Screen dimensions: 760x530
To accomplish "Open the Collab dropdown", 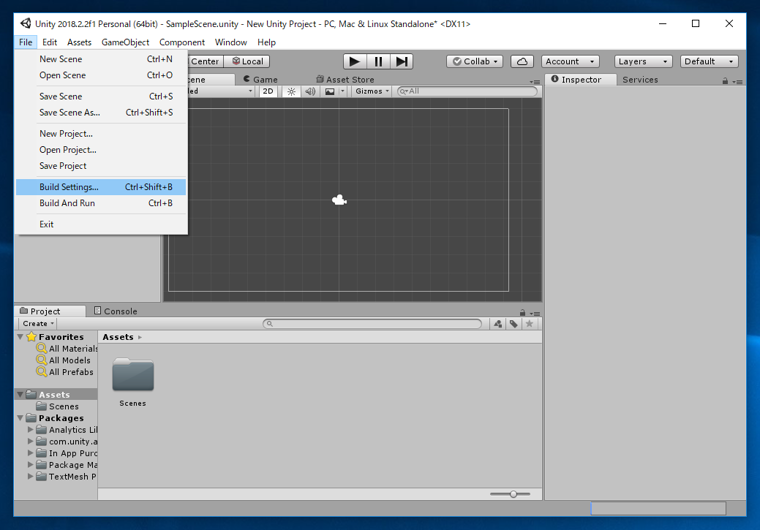I will point(475,62).
